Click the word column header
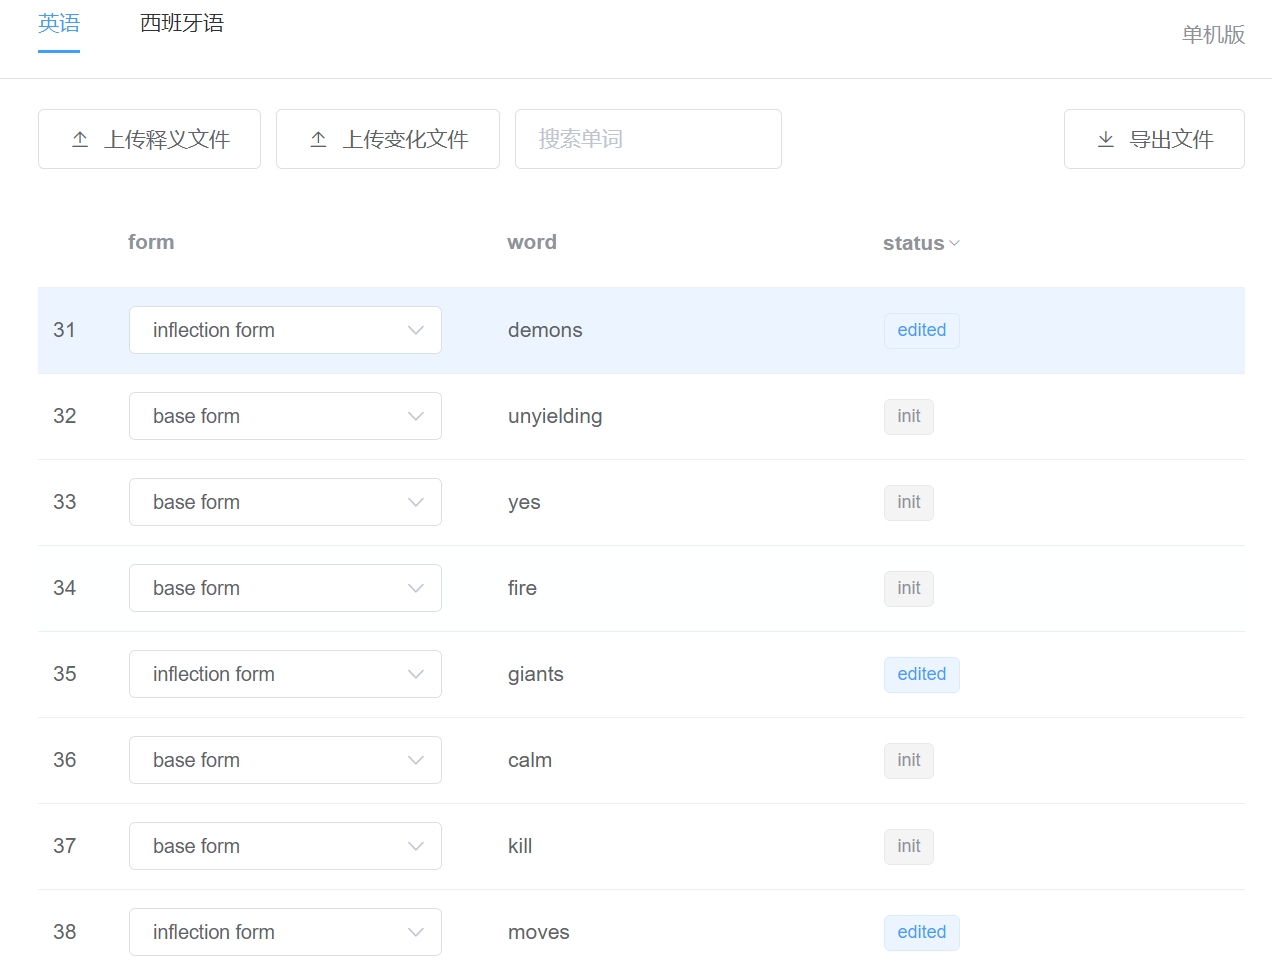 coord(532,242)
